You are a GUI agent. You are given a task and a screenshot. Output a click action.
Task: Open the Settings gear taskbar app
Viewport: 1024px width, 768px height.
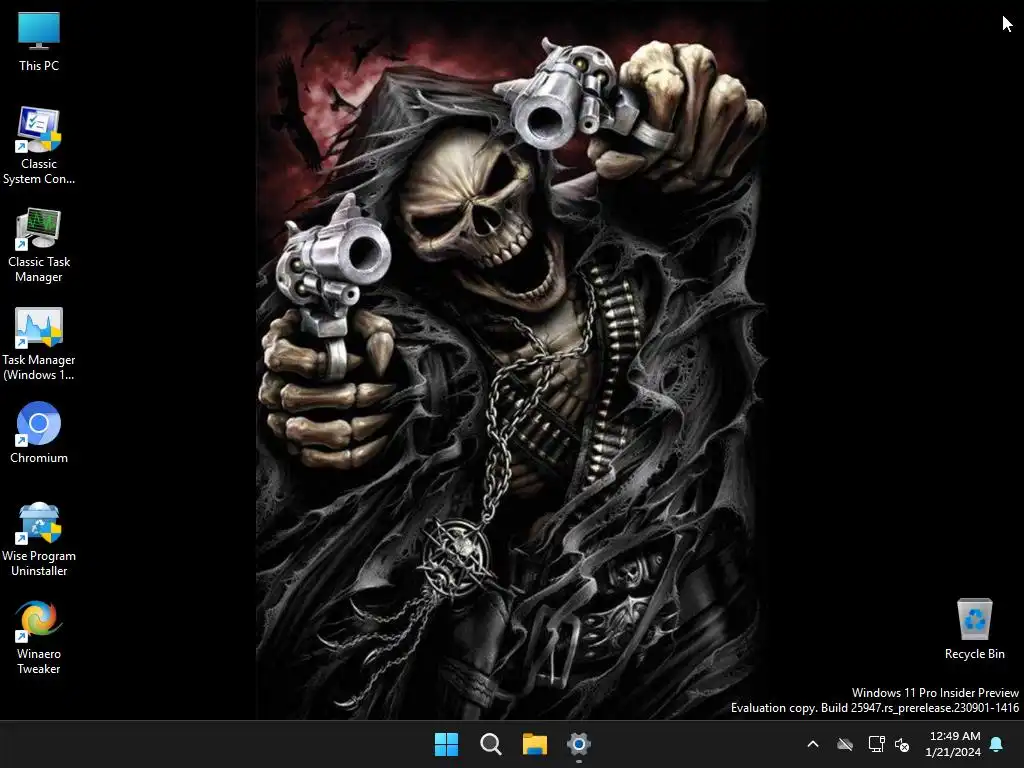coord(579,744)
